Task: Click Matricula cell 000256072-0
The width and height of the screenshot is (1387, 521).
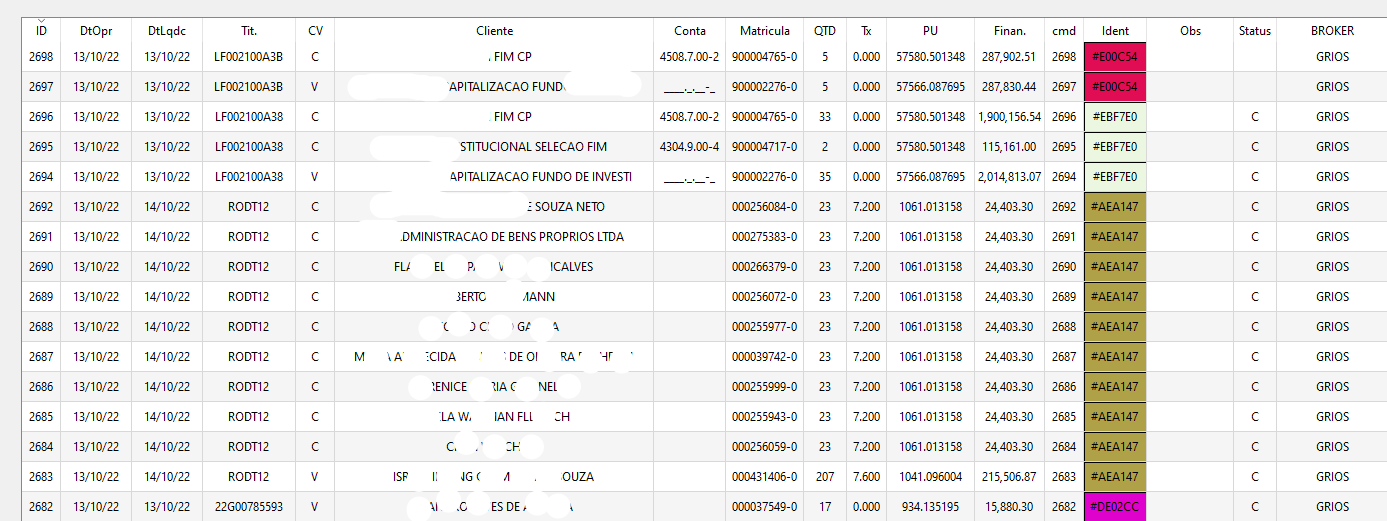Action: (765, 297)
